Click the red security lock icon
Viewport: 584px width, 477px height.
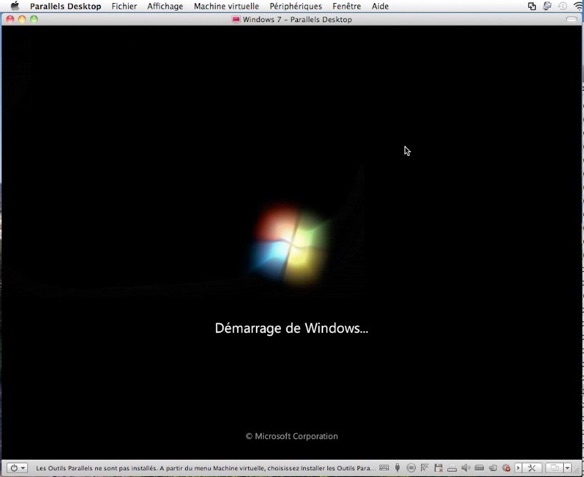point(506,468)
